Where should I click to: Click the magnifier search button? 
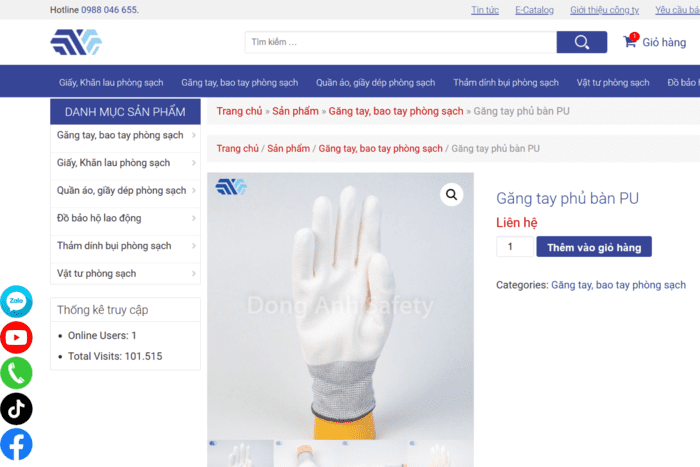point(582,42)
